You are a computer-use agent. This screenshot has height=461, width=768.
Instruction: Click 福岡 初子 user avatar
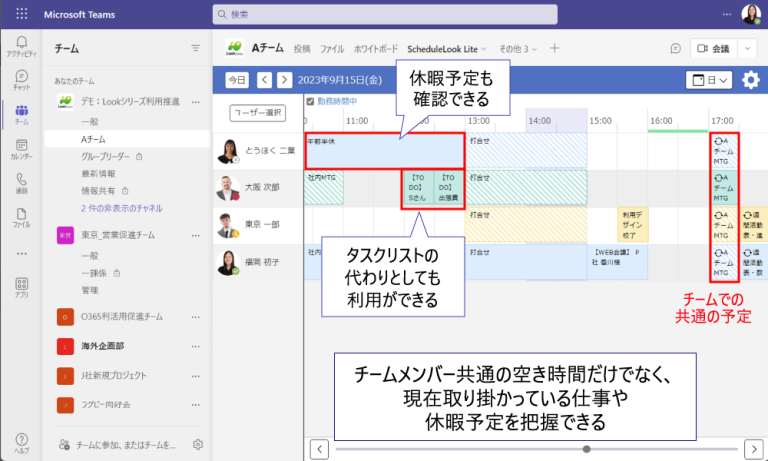(228, 263)
